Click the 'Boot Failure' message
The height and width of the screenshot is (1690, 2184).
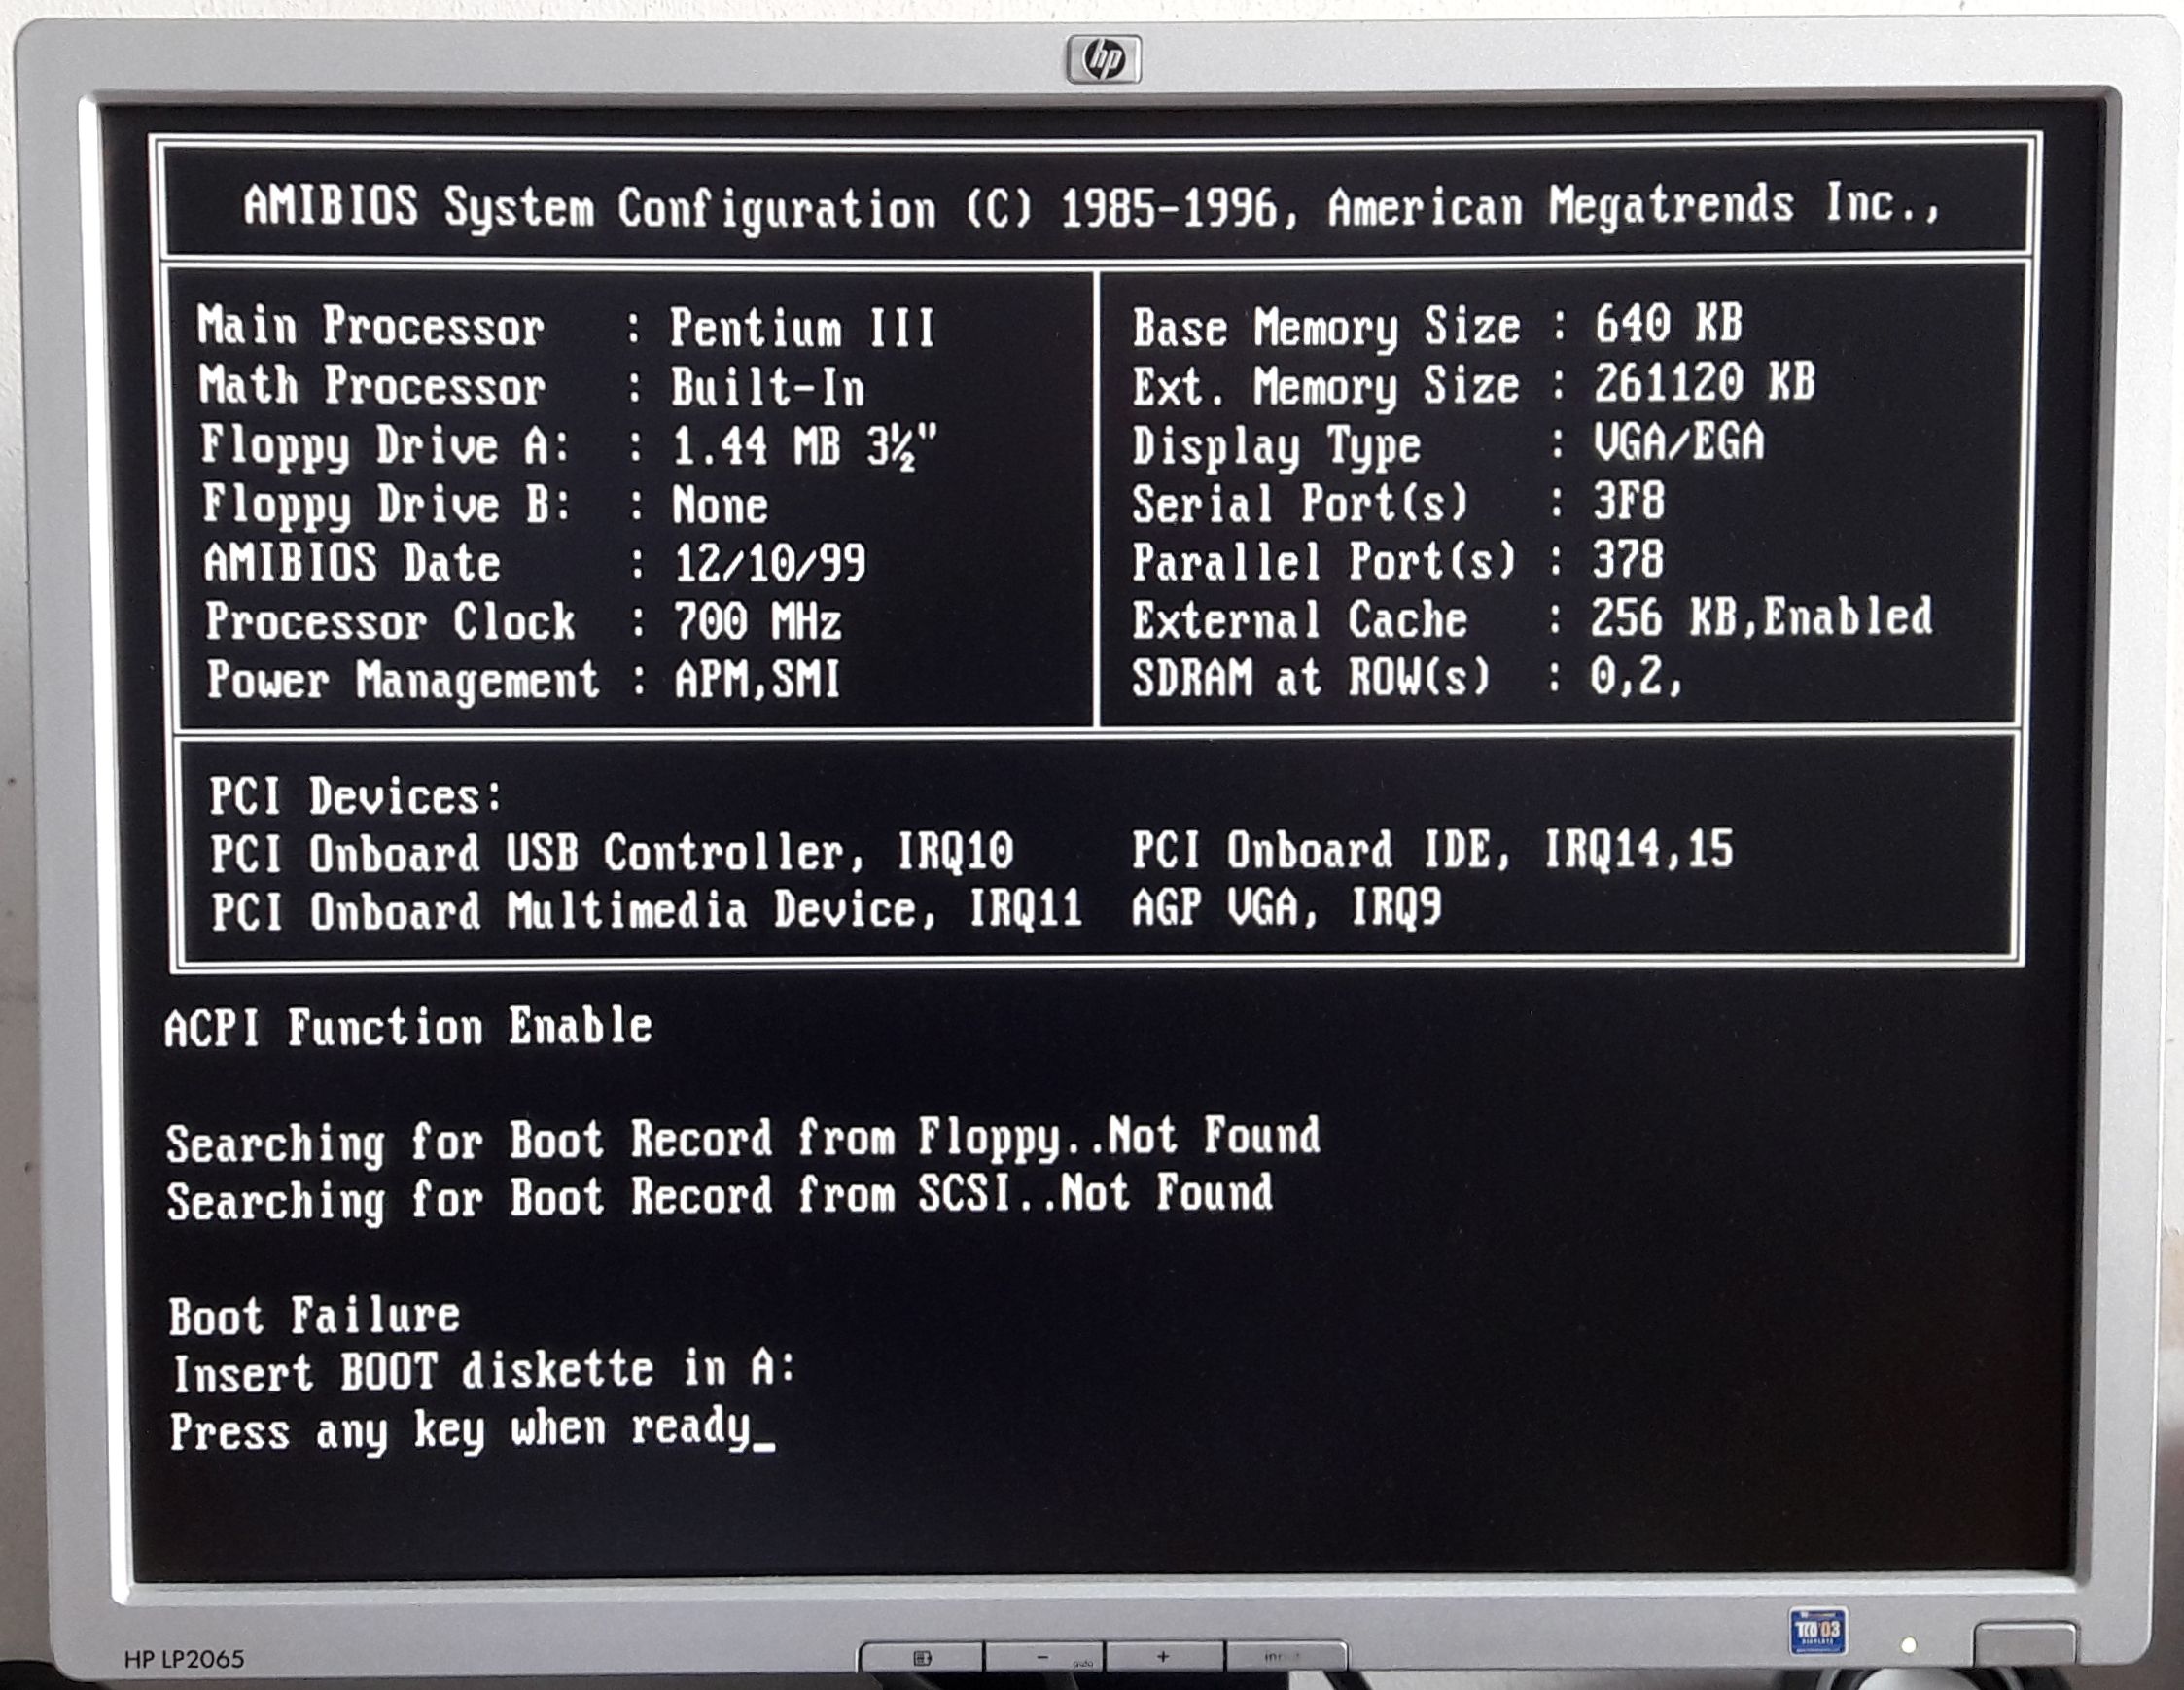[x=315, y=1316]
